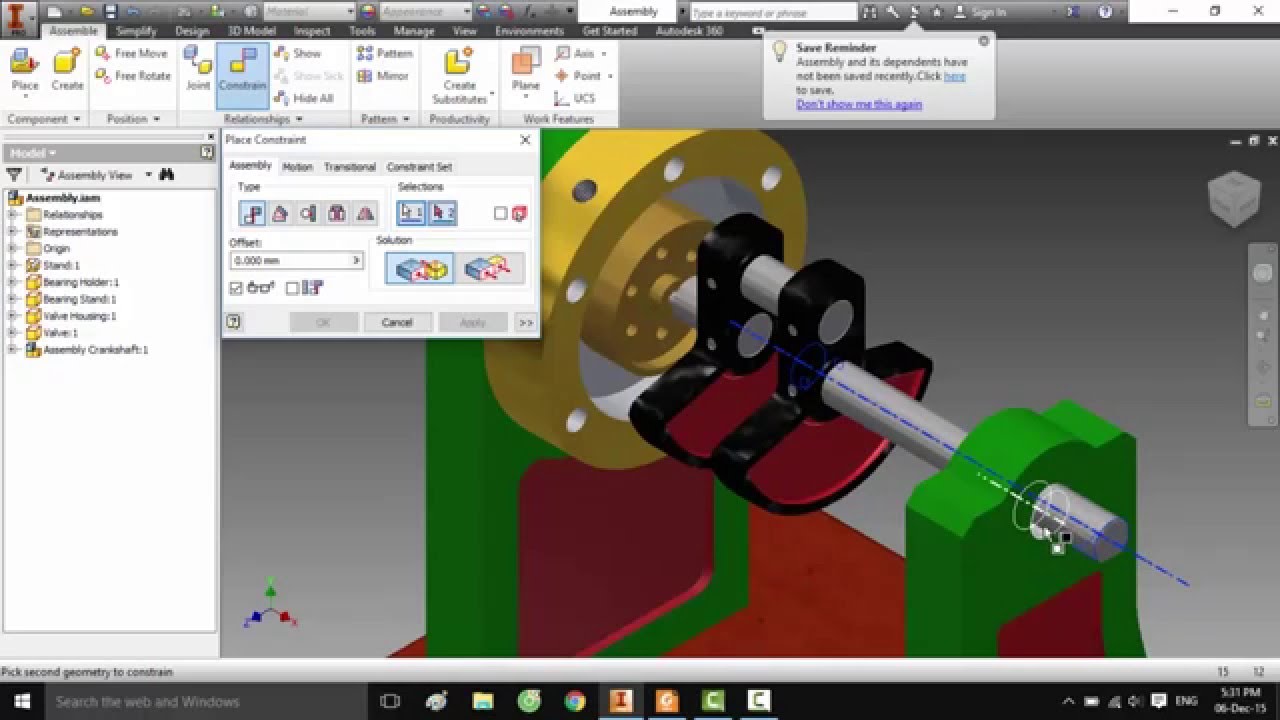Select the Free Rotate tool
Screen dimensions: 1280x720
(133, 75)
